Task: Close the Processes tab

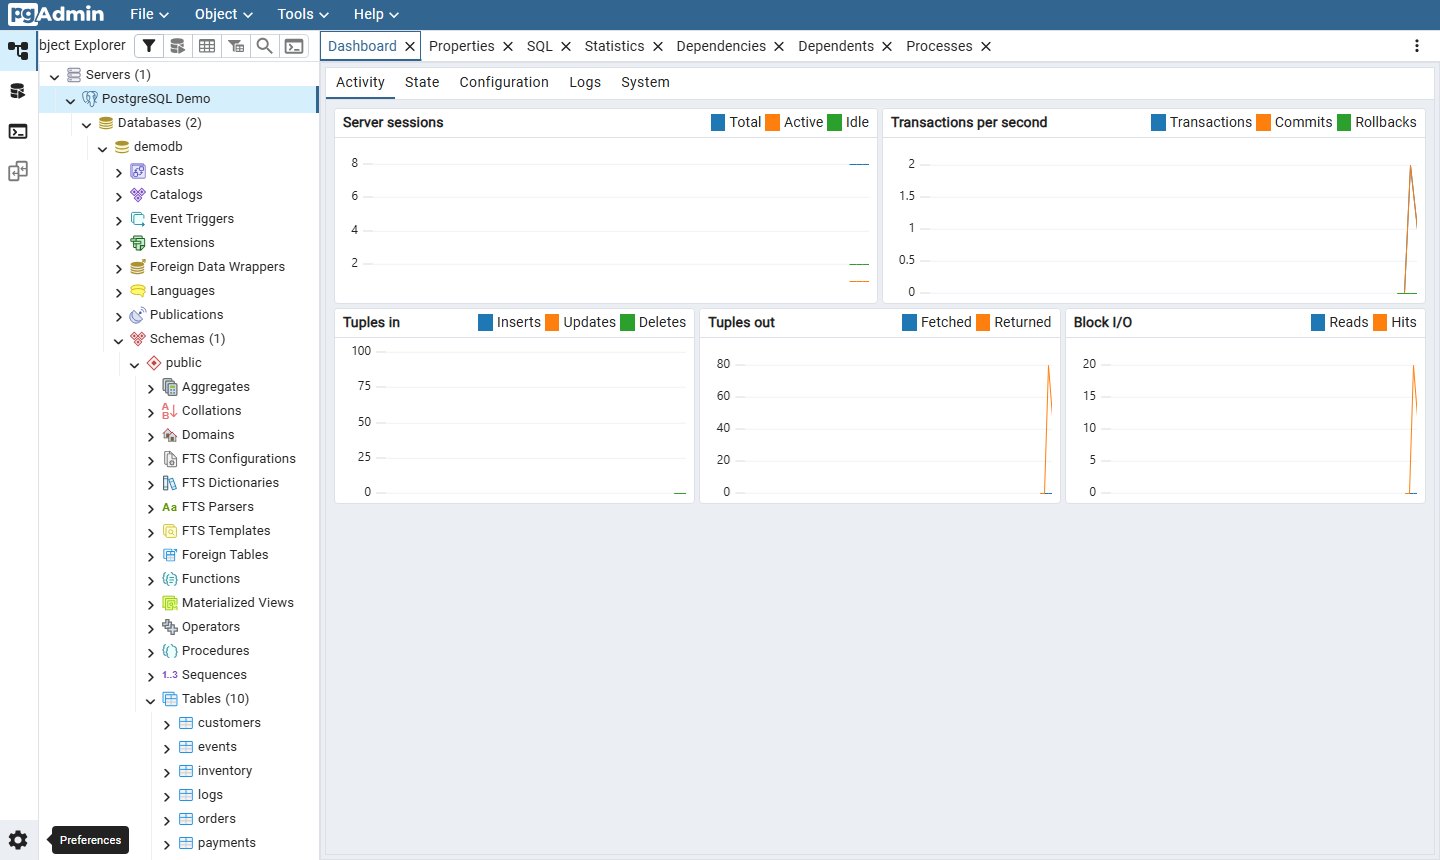Action: click(x=986, y=47)
